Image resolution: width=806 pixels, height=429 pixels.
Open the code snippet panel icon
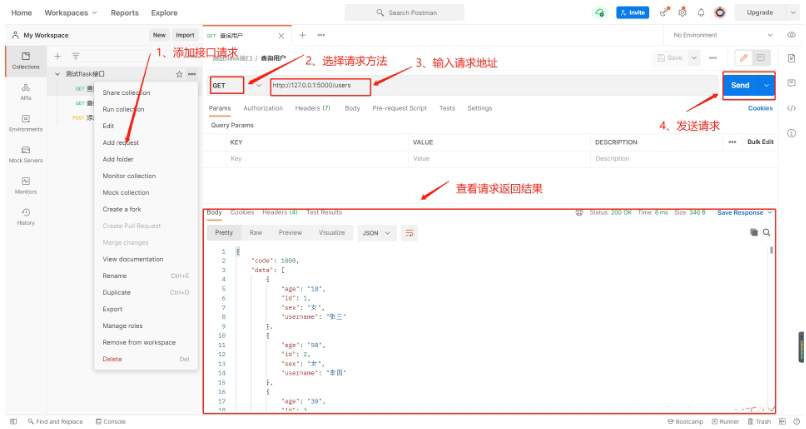[791, 108]
